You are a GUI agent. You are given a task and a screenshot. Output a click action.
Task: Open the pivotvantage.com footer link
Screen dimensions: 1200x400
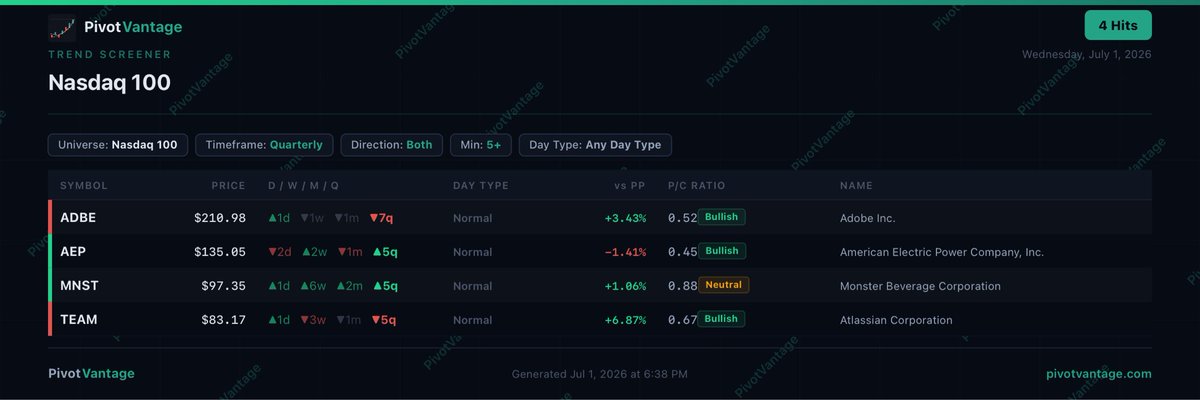point(1099,373)
